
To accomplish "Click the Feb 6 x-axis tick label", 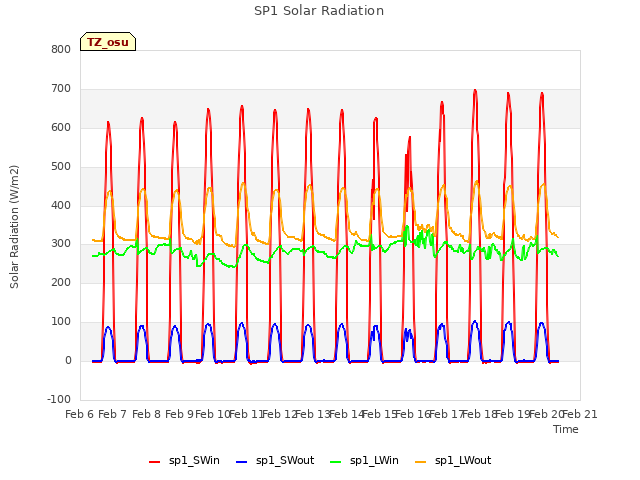I will 80,414.
